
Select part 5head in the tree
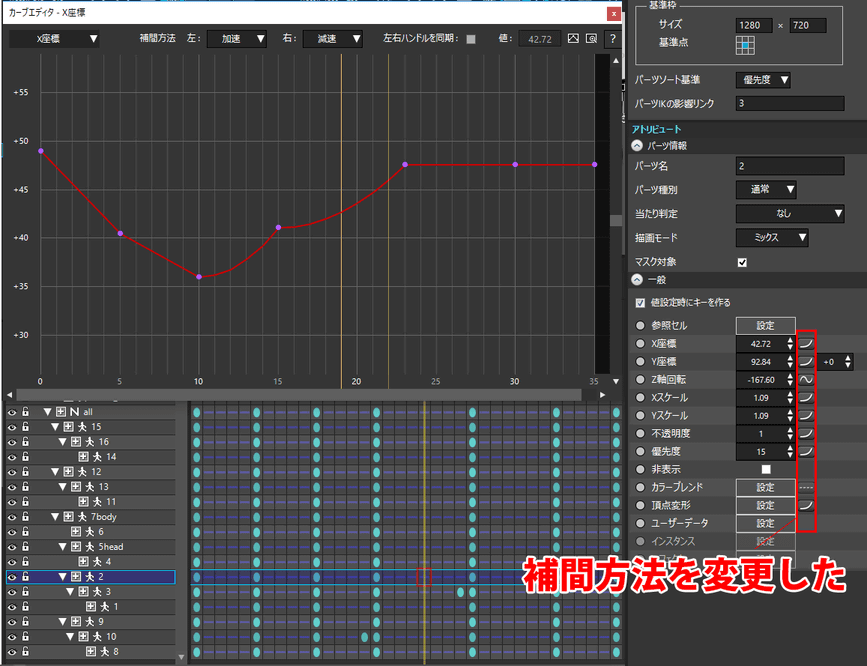point(111,547)
